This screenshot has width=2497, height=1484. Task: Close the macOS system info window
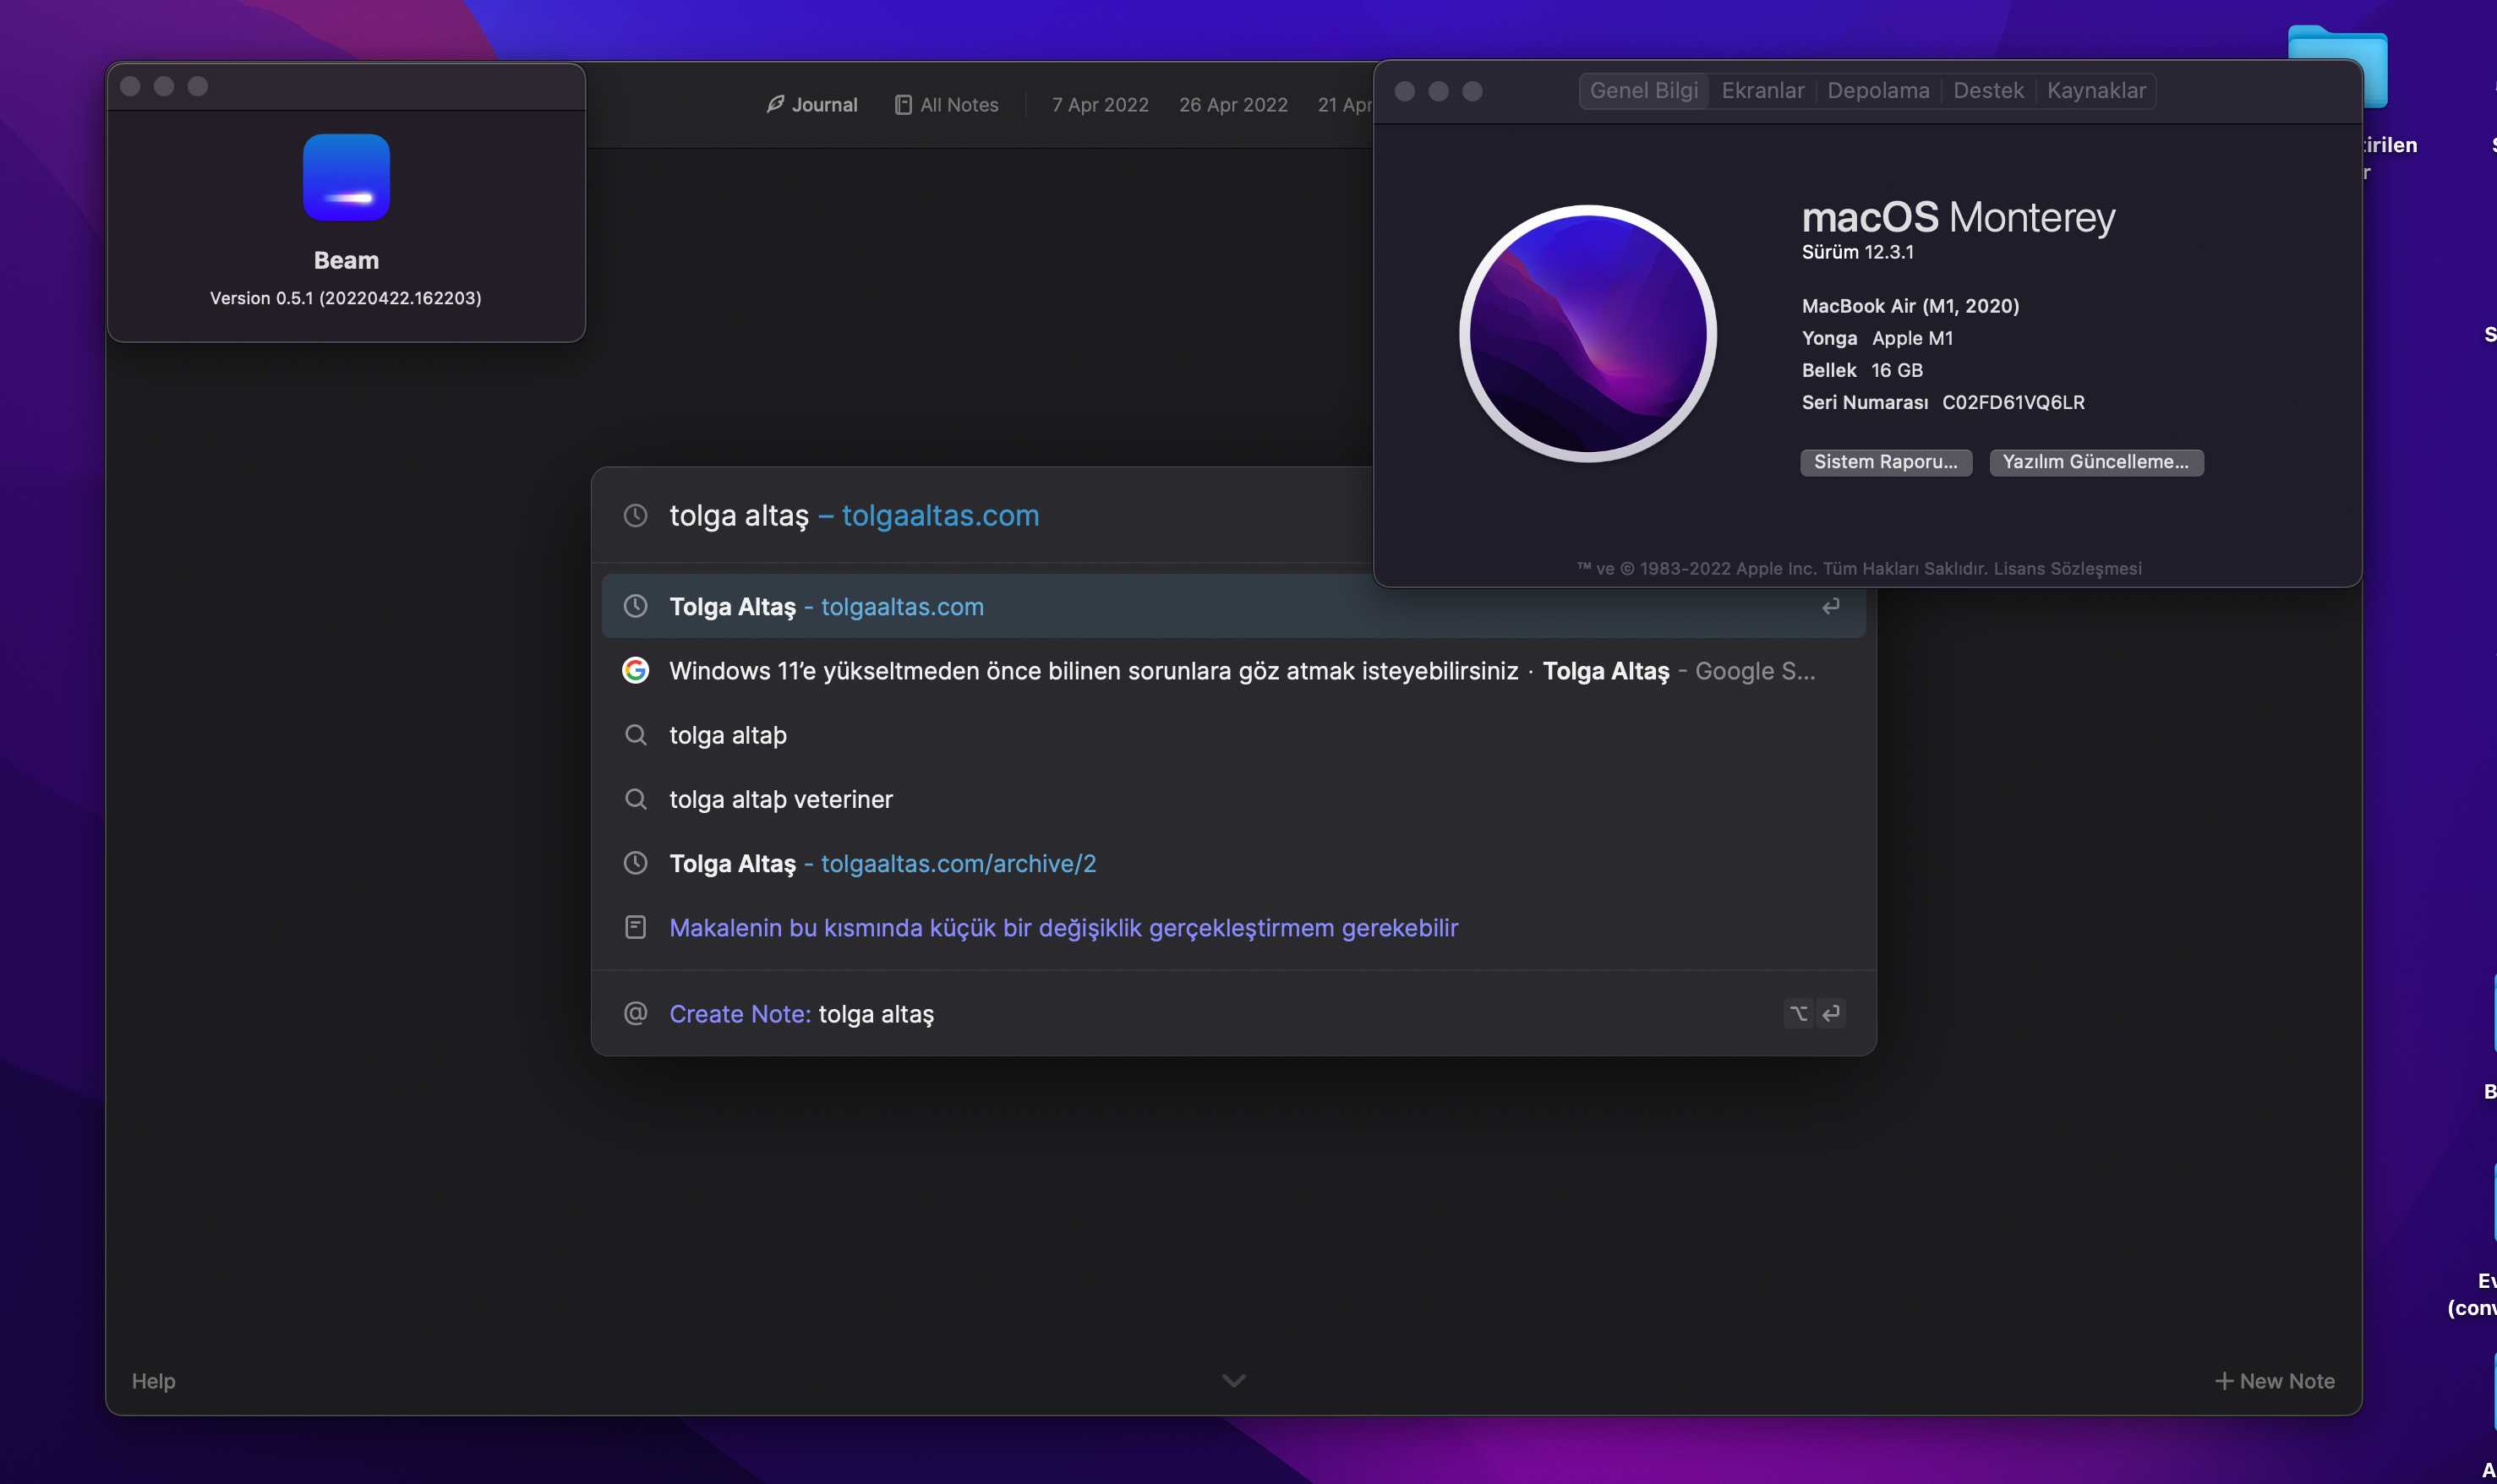1404,91
